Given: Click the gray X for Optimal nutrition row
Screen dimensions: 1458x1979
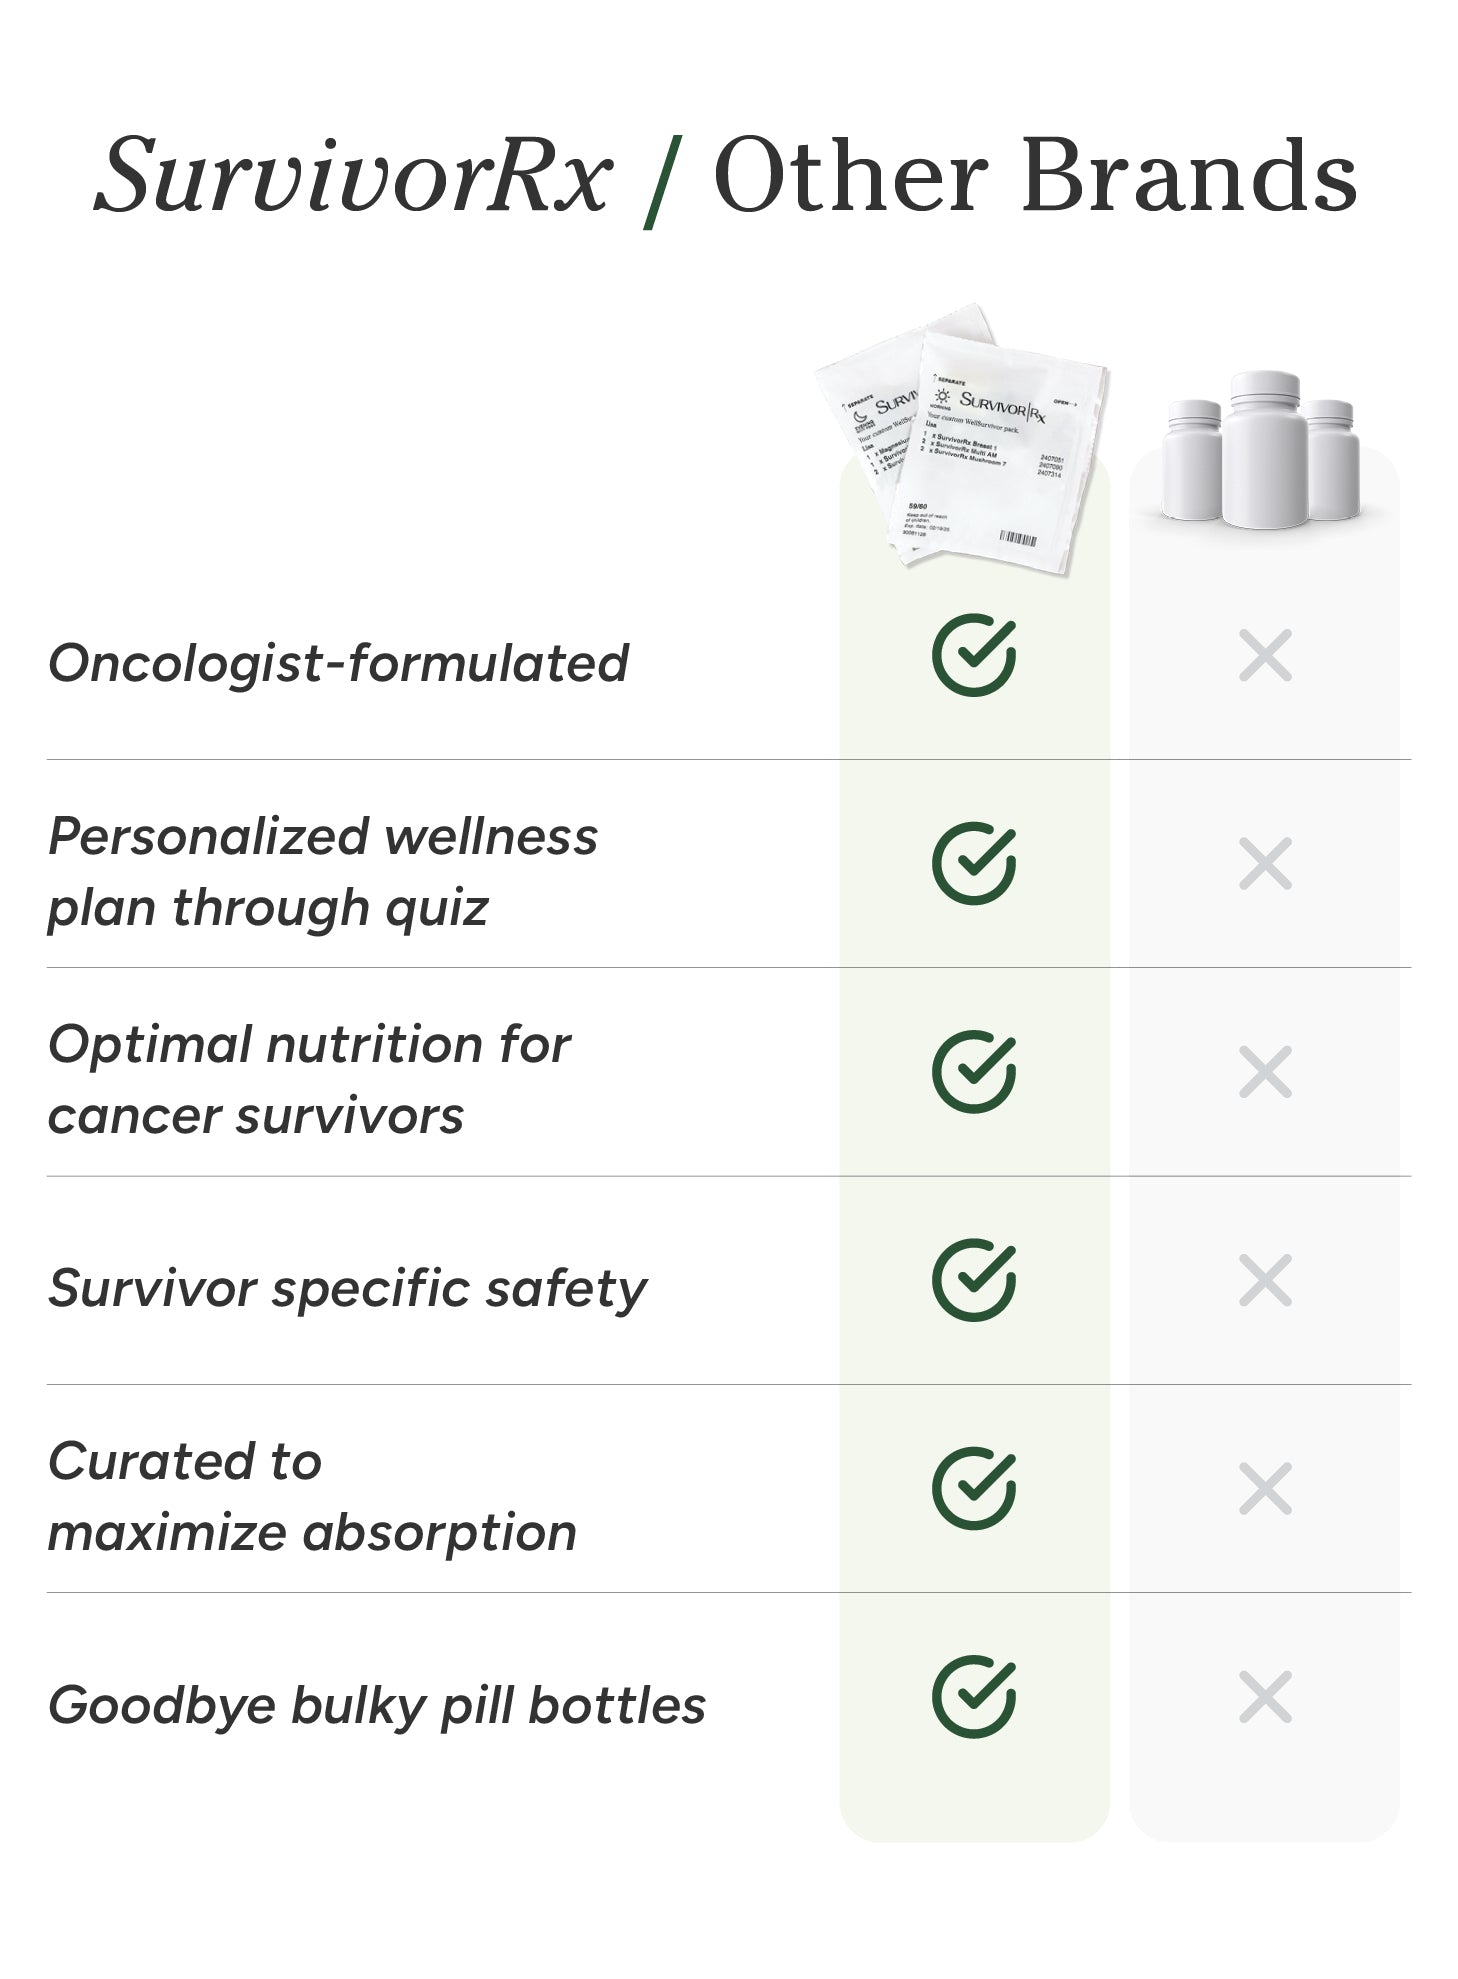Looking at the screenshot, I should click(x=1265, y=1072).
